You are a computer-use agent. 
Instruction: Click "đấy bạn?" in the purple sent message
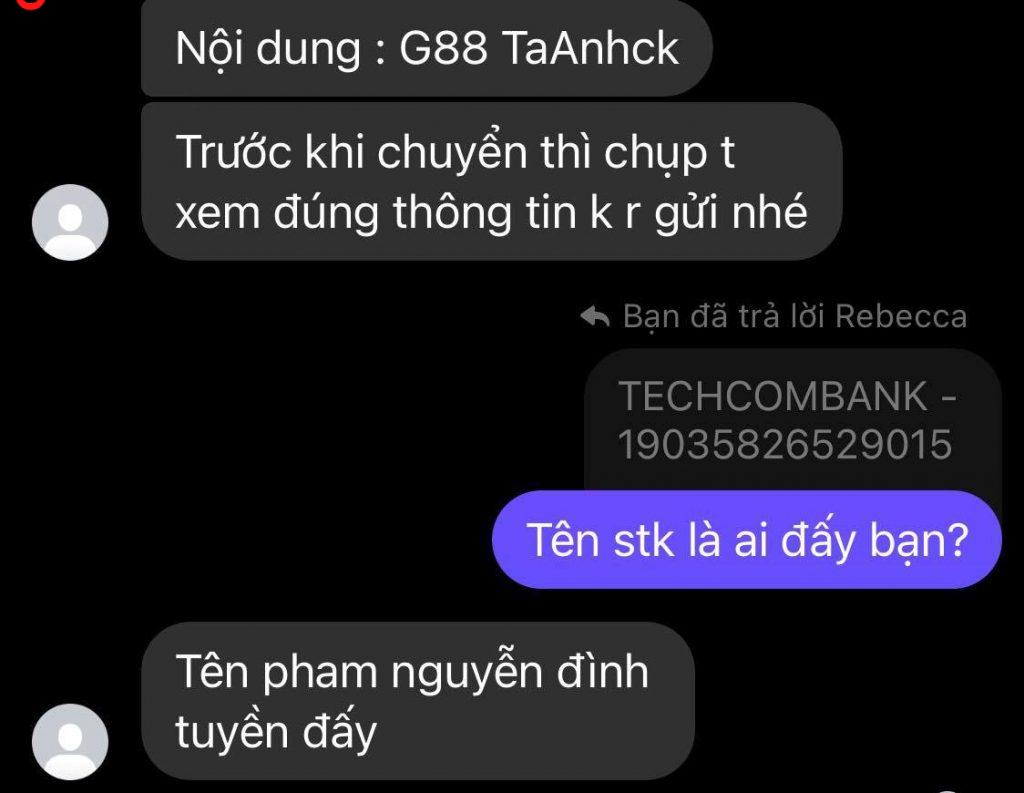click(874, 541)
